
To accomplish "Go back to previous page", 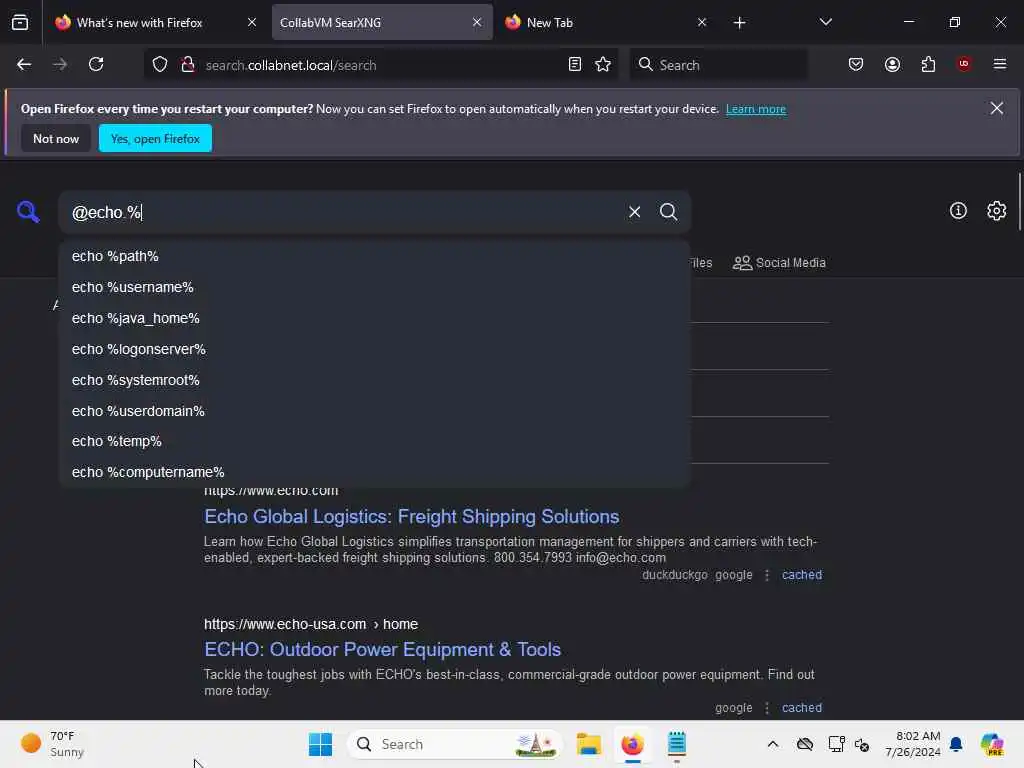I will [x=24, y=64].
